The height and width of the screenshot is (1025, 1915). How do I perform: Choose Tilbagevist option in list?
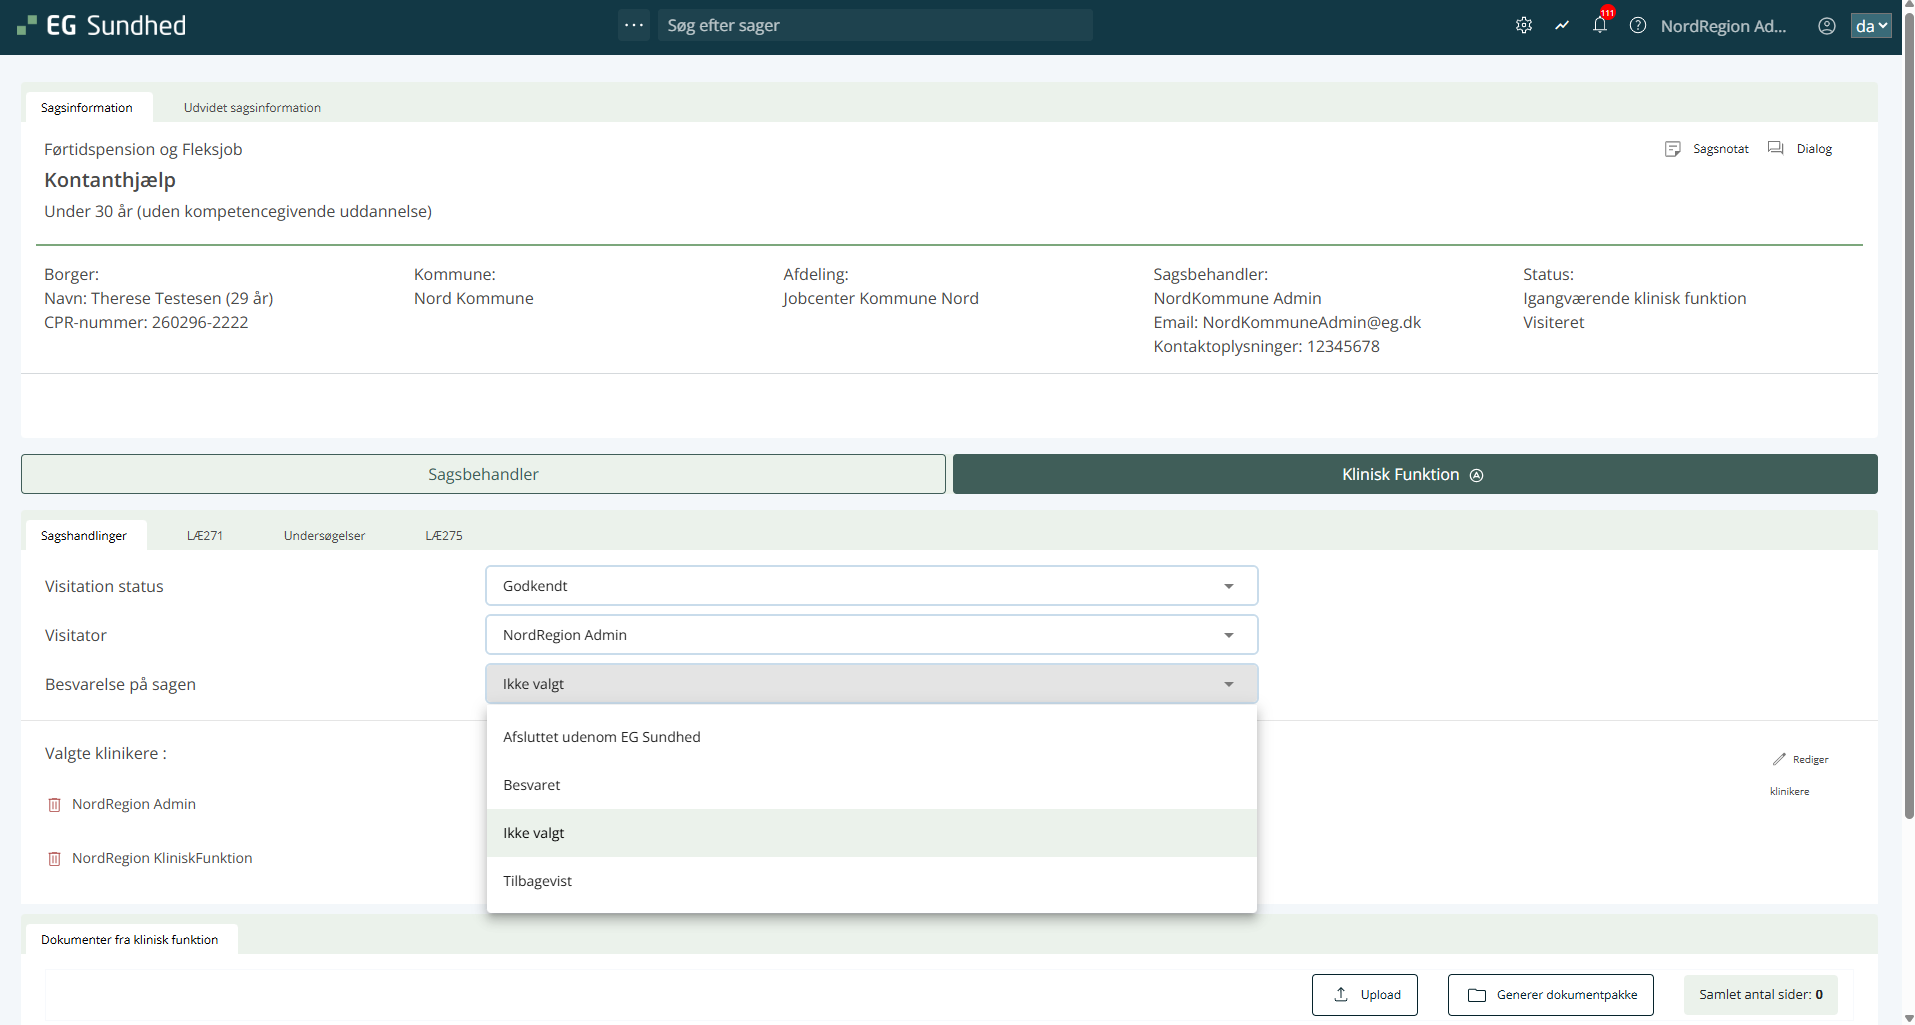coord(538,881)
